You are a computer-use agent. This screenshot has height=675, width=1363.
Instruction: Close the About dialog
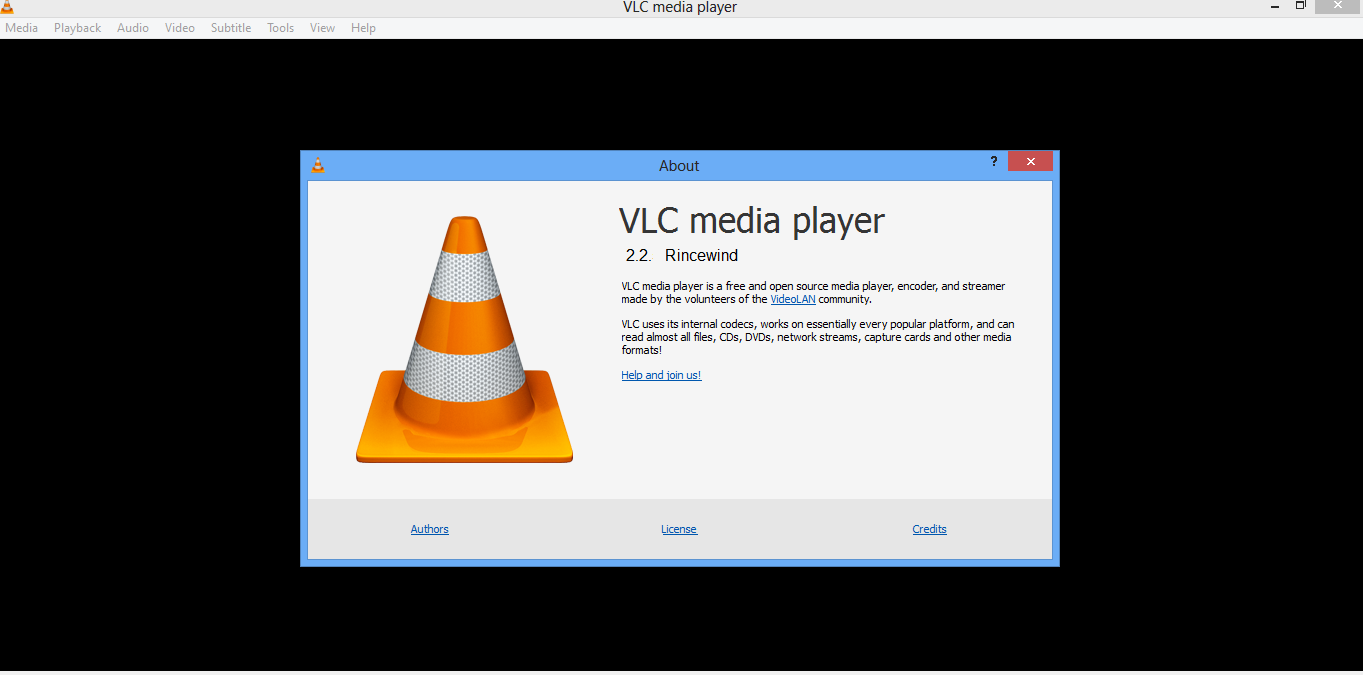coord(1030,161)
